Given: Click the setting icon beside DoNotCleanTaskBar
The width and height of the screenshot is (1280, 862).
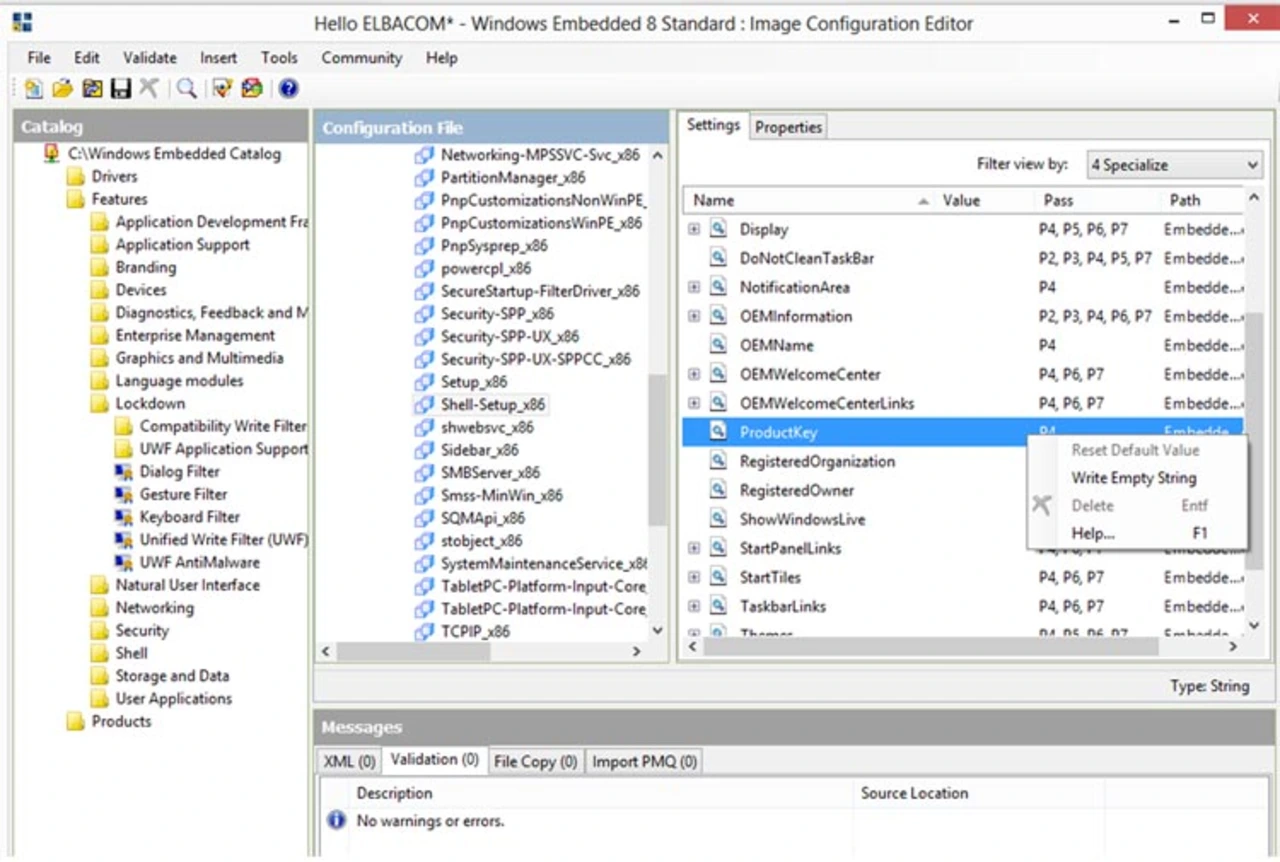Looking at the screenshot, I should 718,258.
